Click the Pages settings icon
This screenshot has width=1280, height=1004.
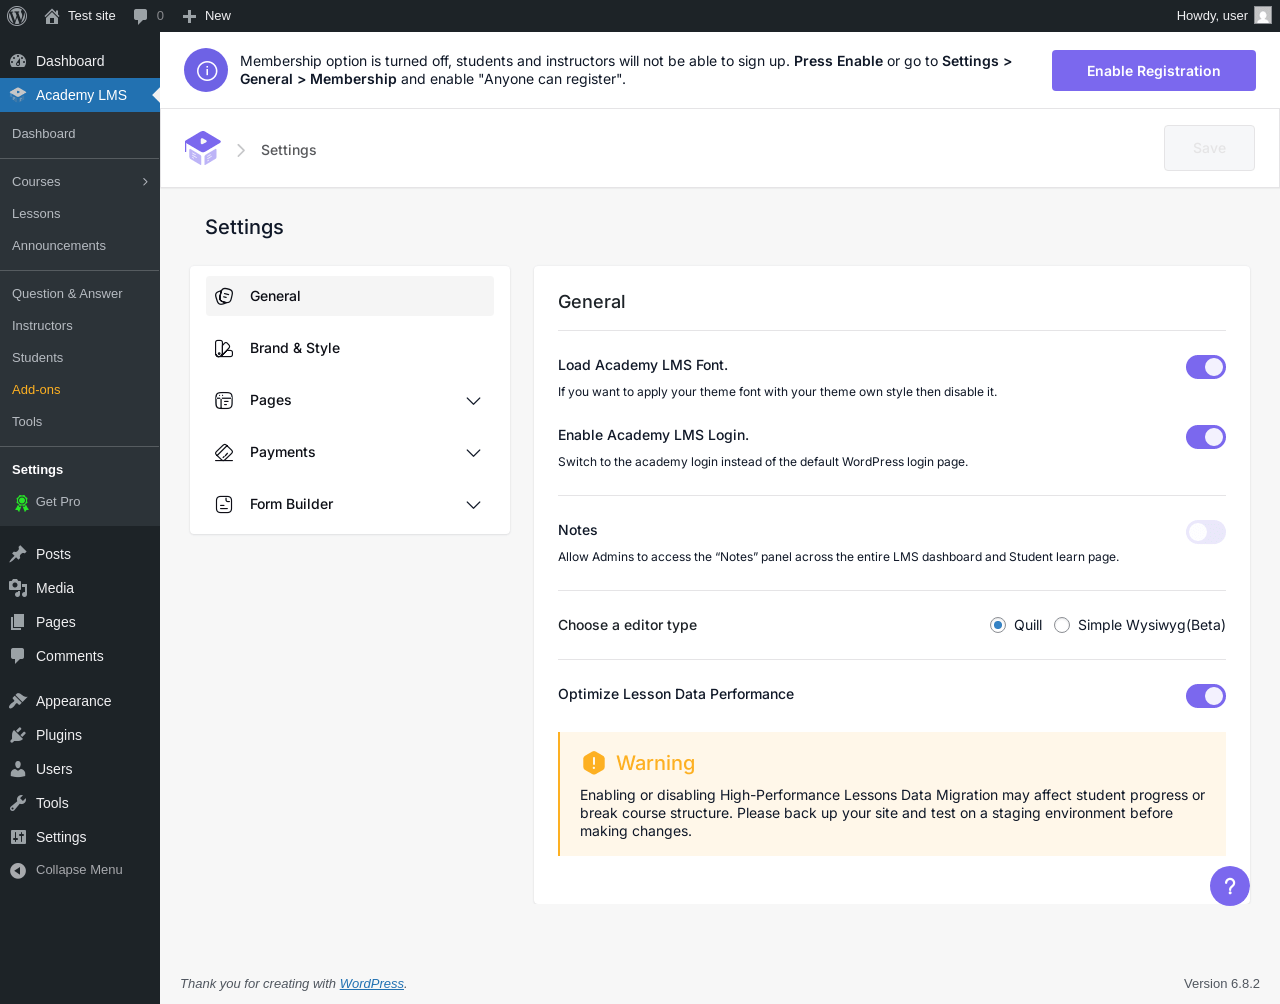point(224,400)
